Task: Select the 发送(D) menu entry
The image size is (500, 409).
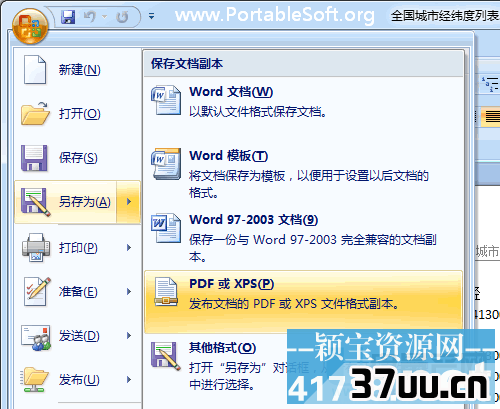Action: click(x=78, y=336)
